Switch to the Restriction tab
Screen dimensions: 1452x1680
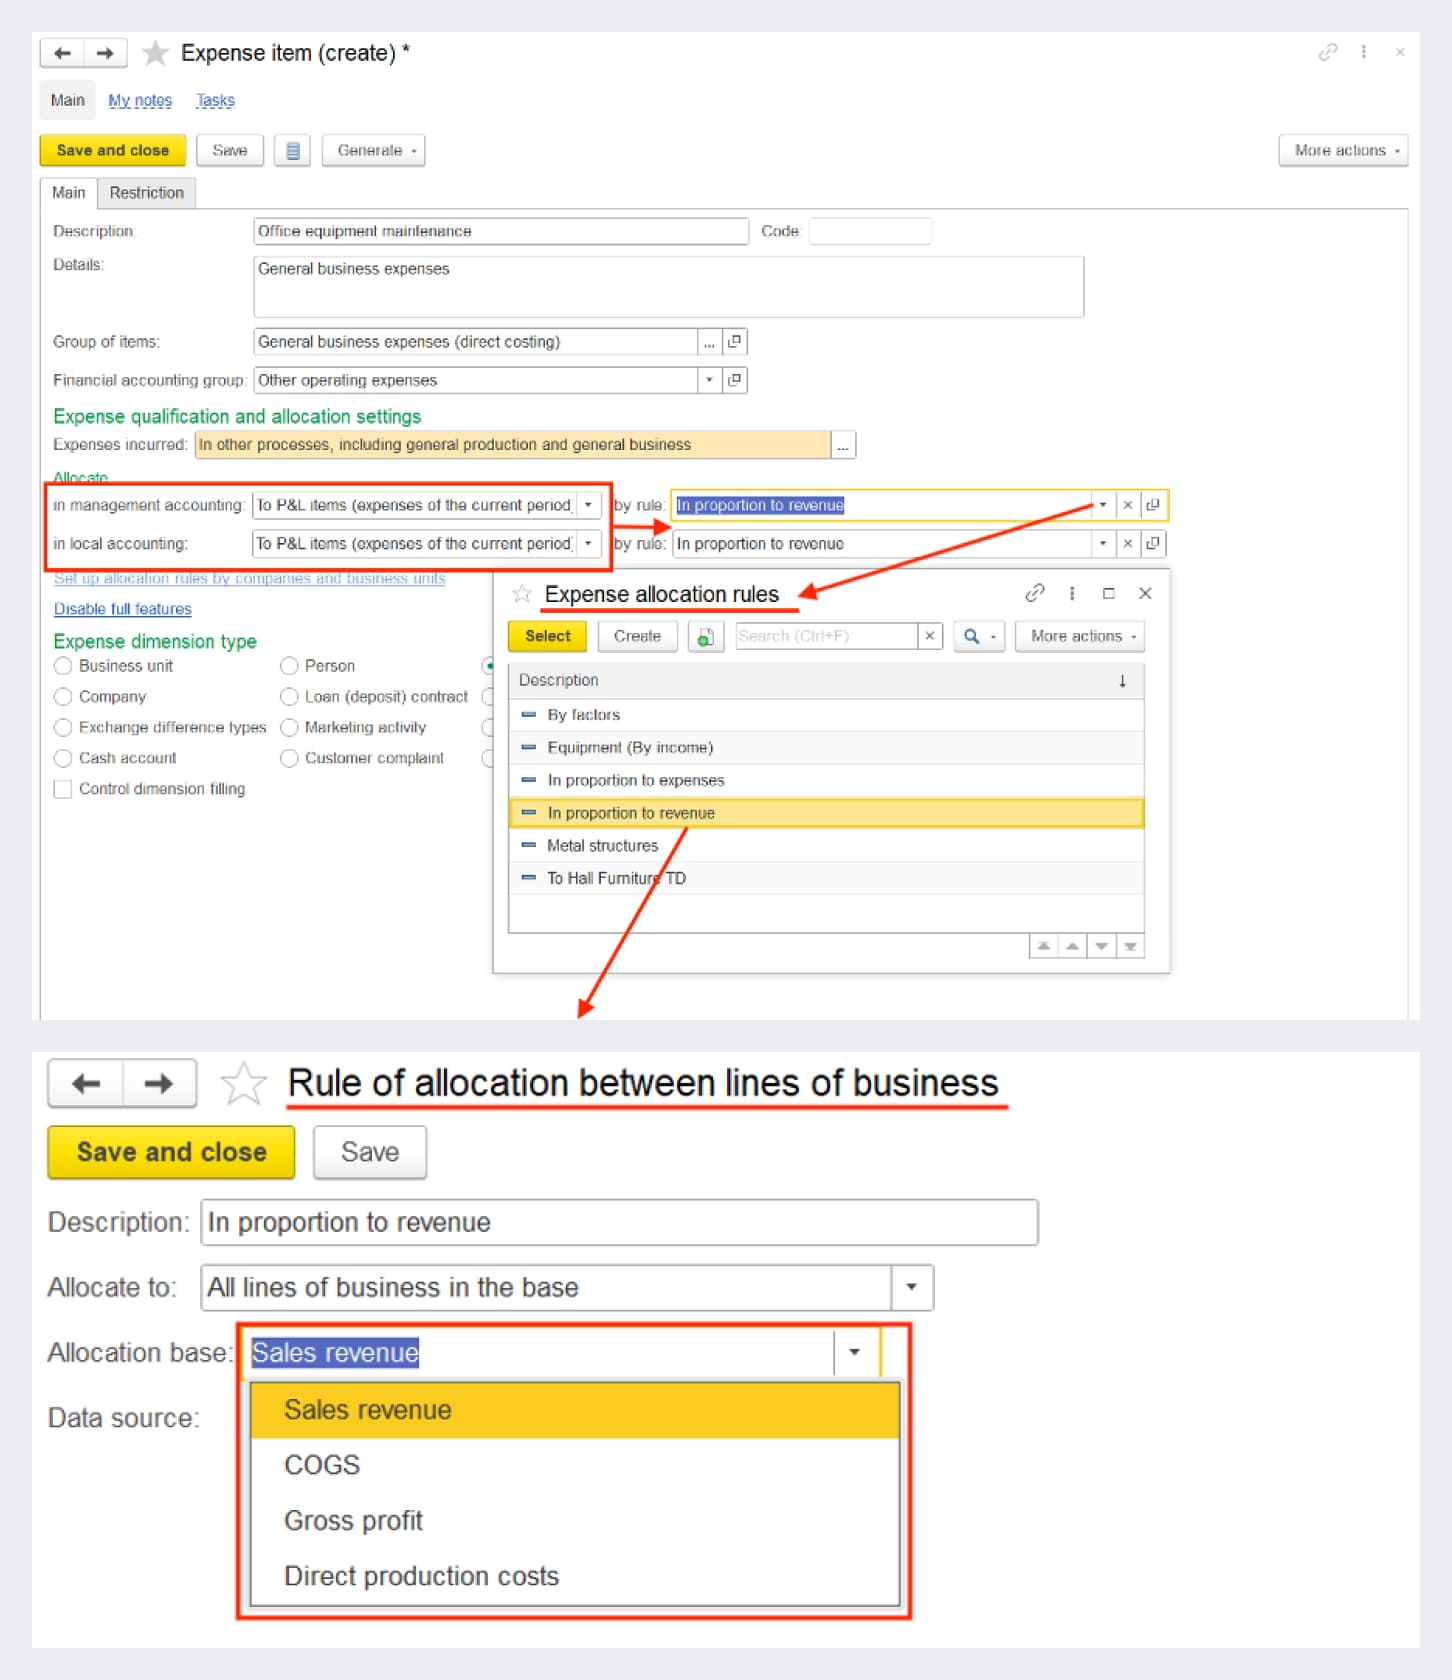tap(146, 193)
